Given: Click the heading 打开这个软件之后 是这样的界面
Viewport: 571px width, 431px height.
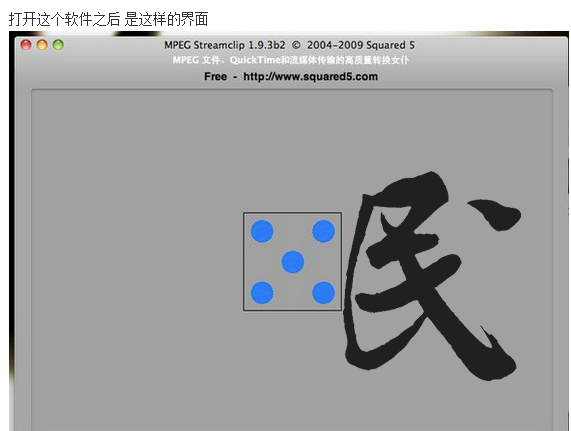Looking at the screenshot, I should [x=109, y=19].
